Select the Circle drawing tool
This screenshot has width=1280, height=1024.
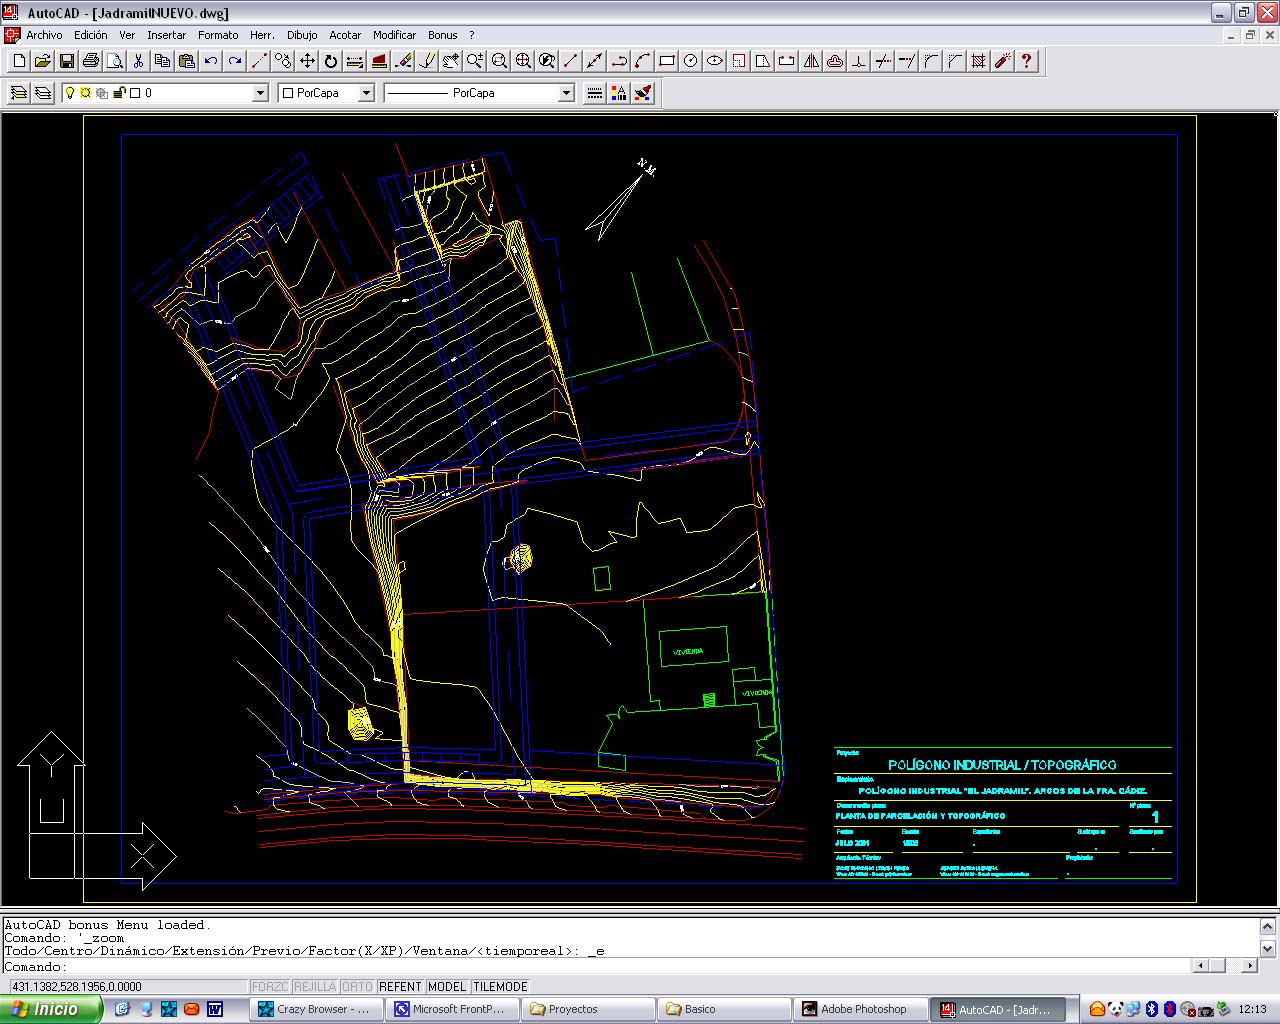(691, 61)
